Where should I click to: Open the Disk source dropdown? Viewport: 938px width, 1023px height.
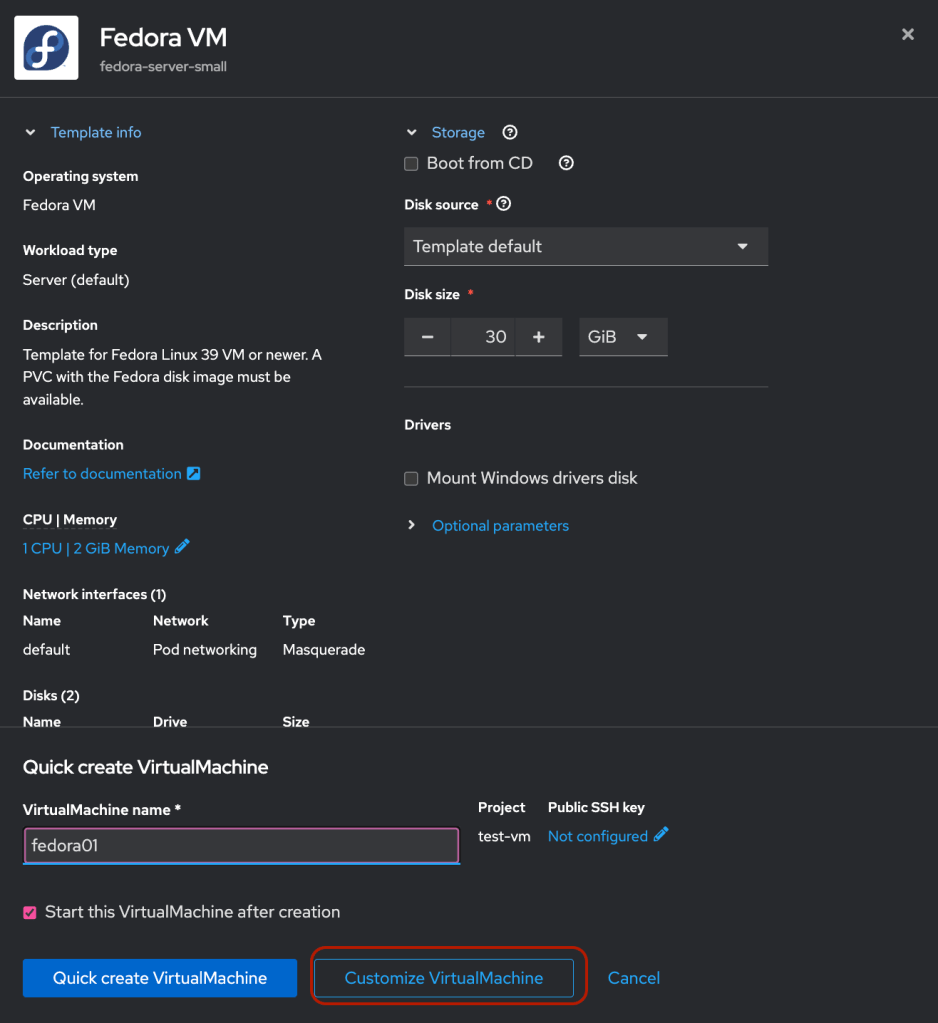tap(585, 246)
